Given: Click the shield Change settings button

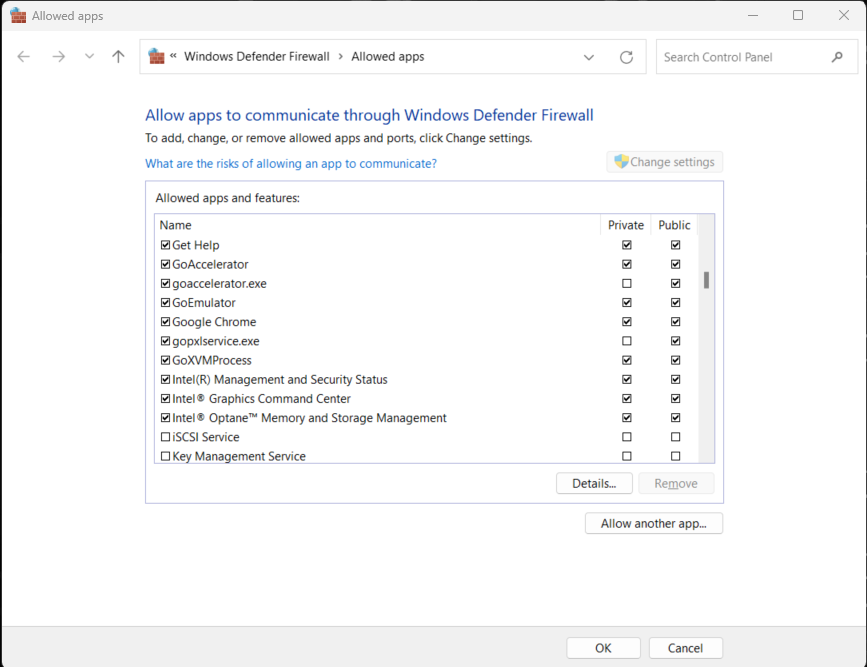Looking at the screenshot, I should point(665,162).
